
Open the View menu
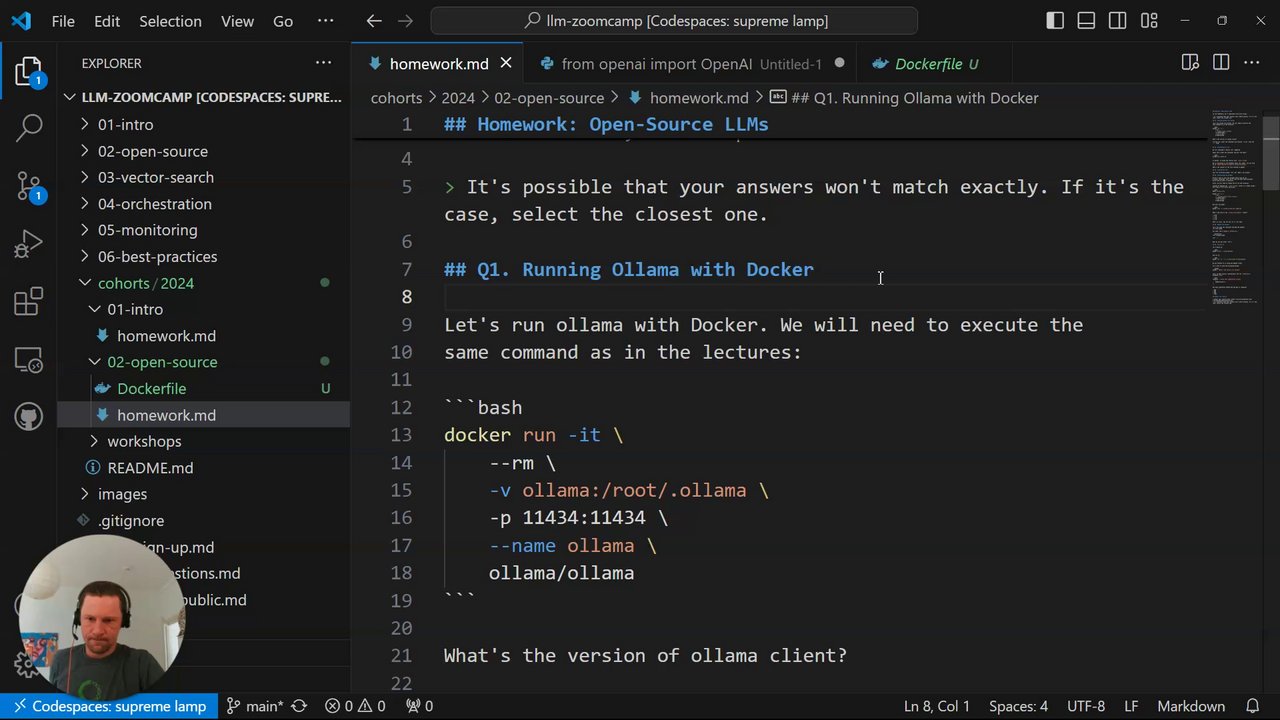click(x=237, y=20)
